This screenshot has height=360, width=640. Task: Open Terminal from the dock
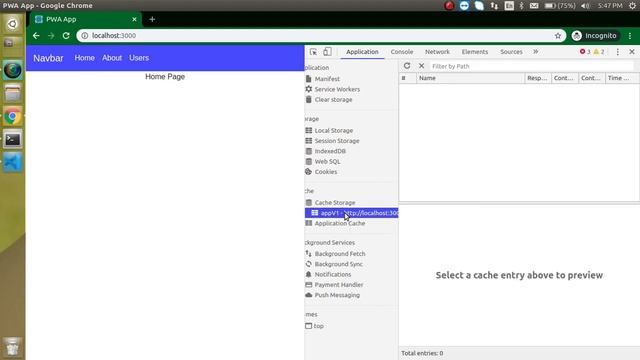point(13,140)
